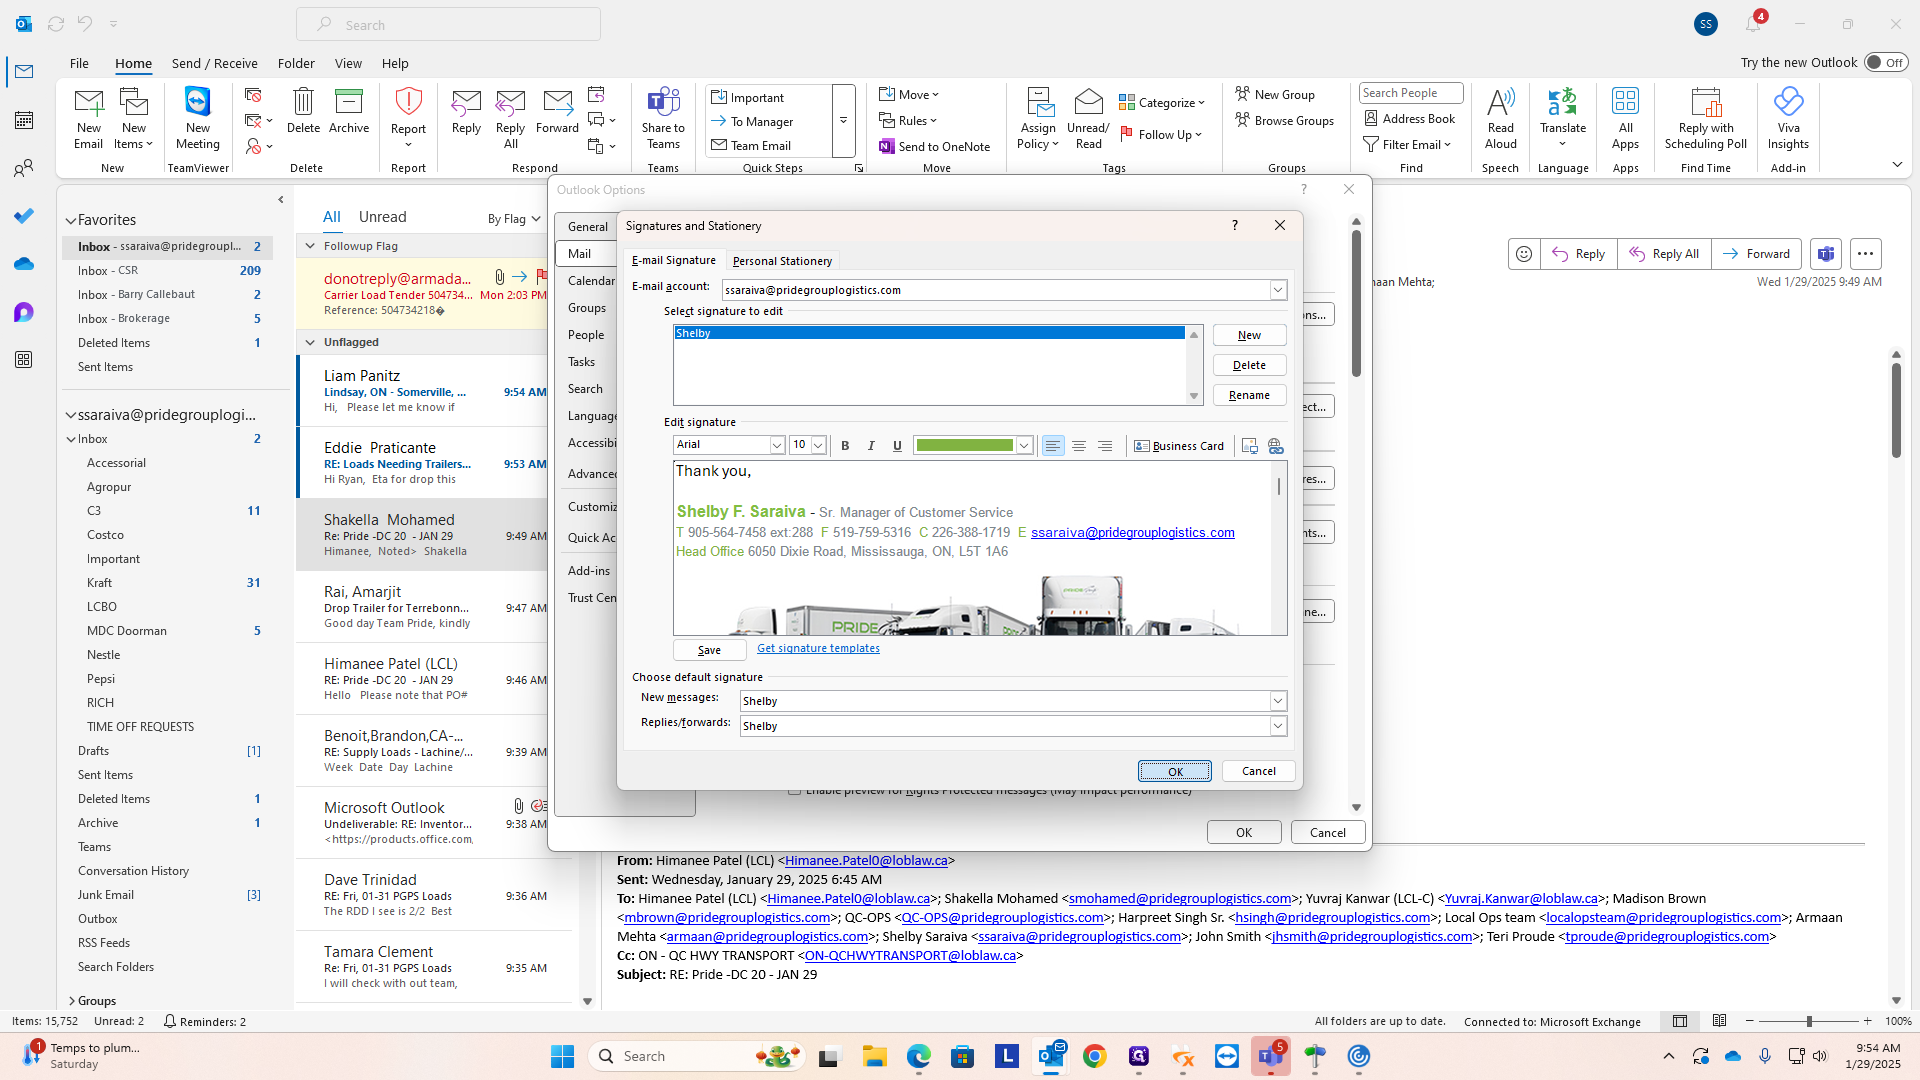
Task: Open Viva Insights add-in
Action: click(x=1788, y=118)
